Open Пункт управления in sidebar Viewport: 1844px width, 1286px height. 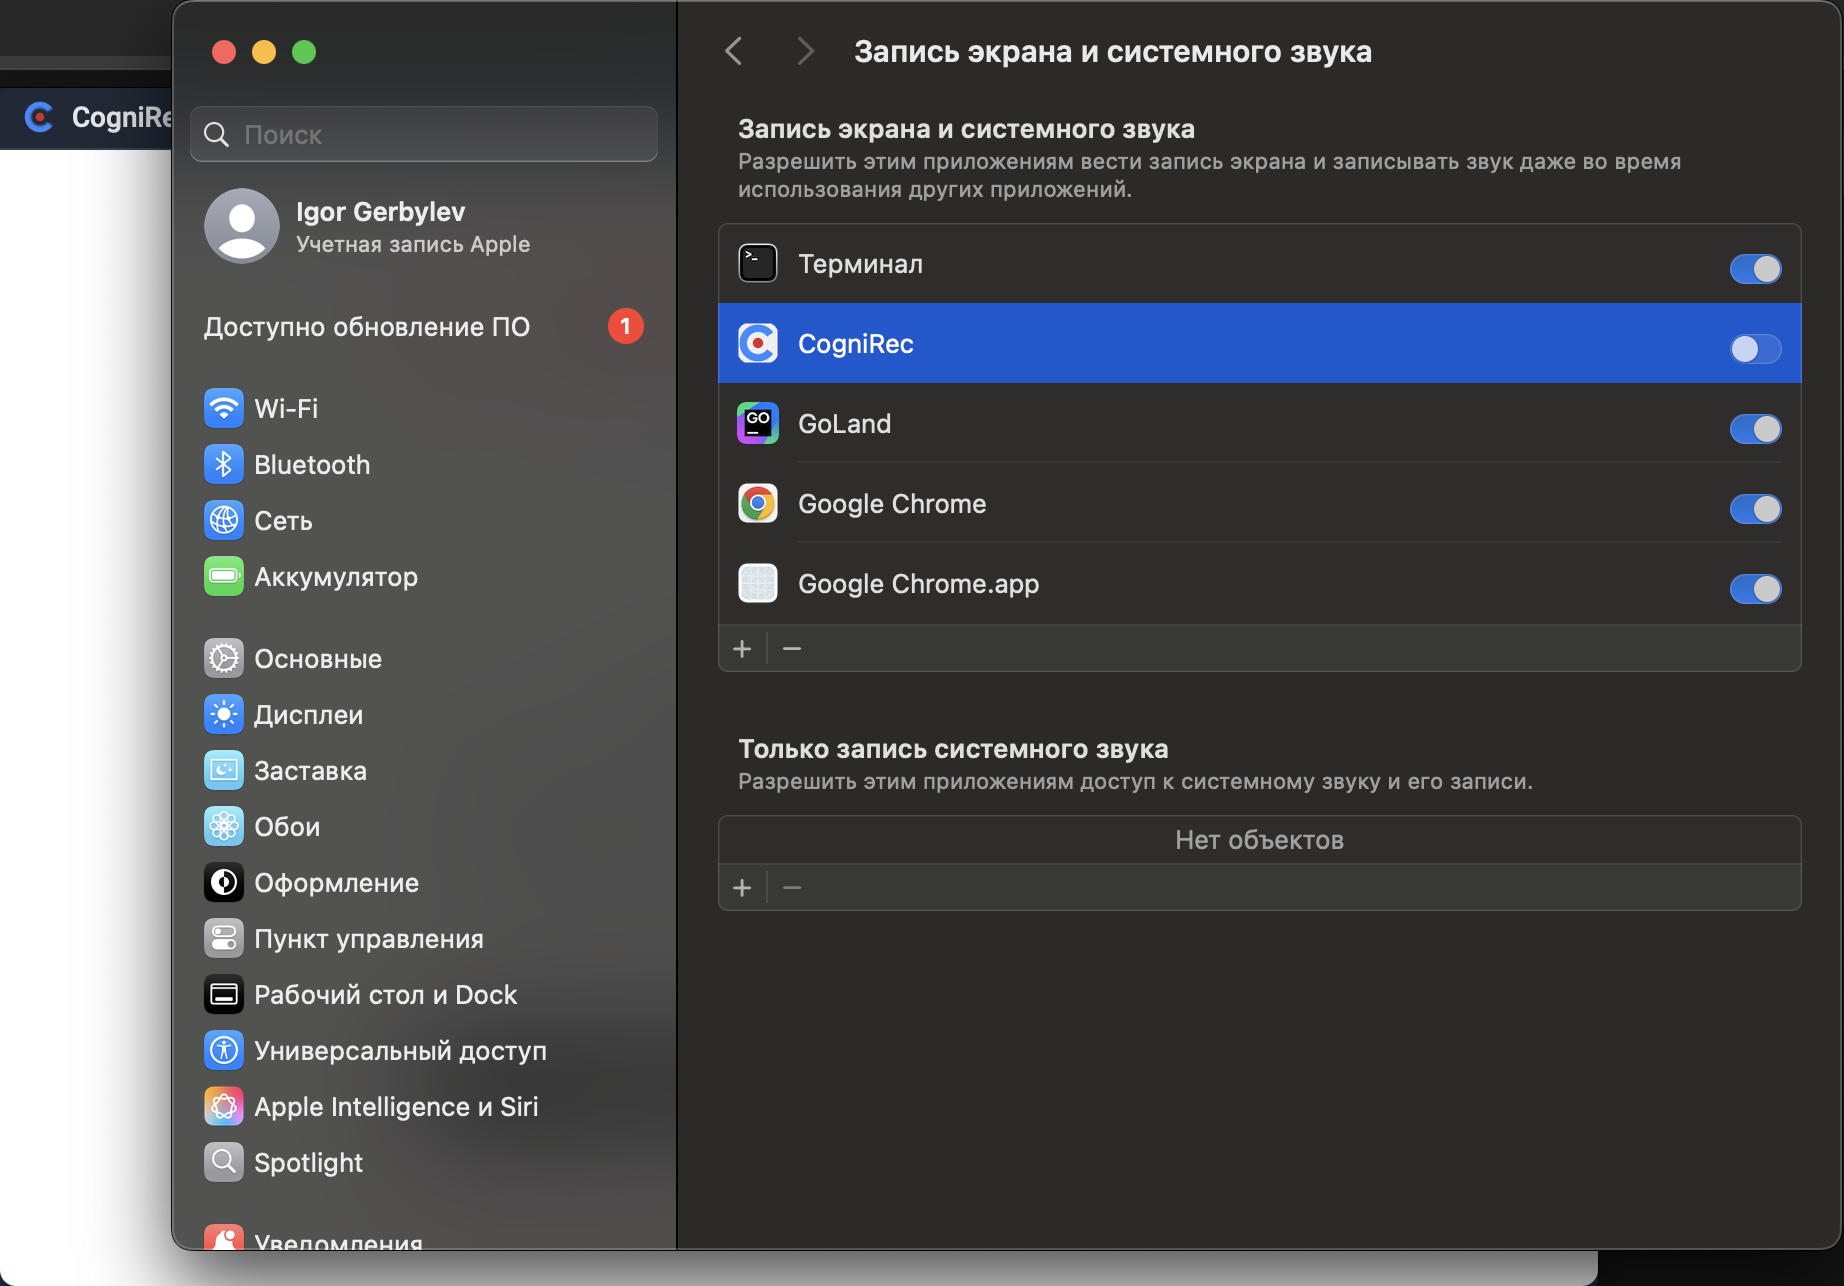[x=368, y=938]
